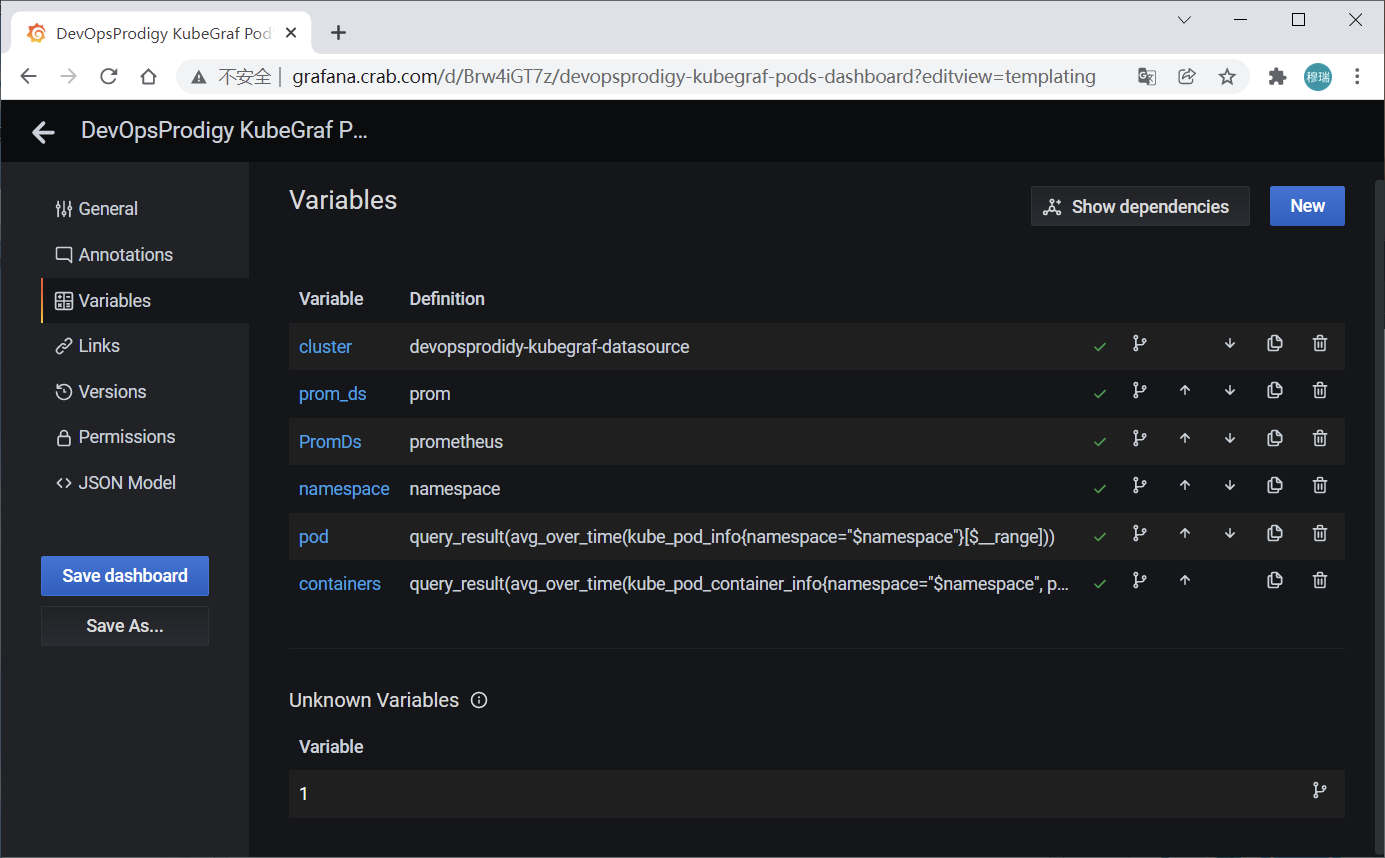
Task: Click the Unknown Variables info icon
Action: pyautogui.click(x=479, y=700)
